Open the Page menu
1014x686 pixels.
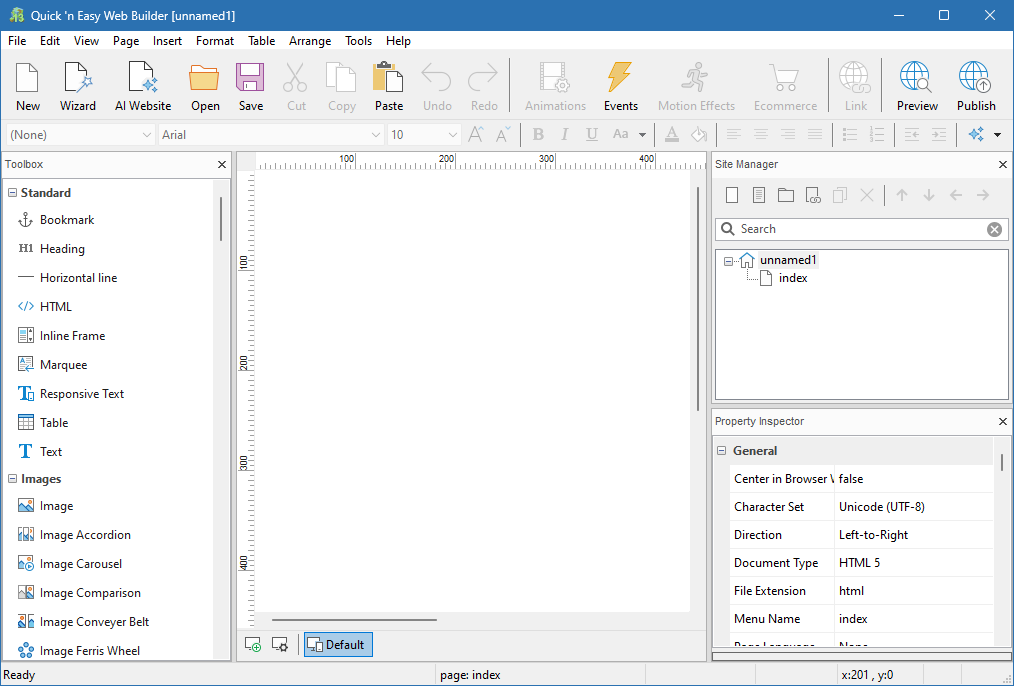[x=125, y=41]
